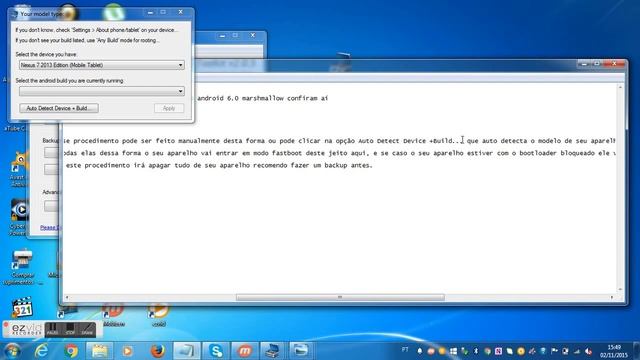Open the Comprar suprimentos desktop shortcut
The image size is (640, 360).
tap(22, 267)
